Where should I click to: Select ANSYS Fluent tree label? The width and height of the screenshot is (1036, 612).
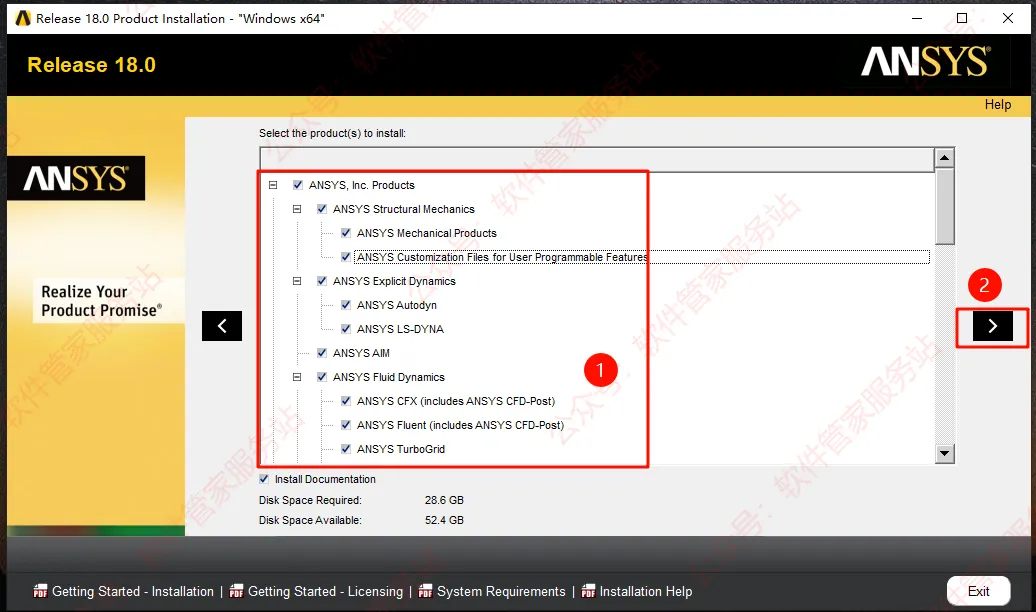461,425
